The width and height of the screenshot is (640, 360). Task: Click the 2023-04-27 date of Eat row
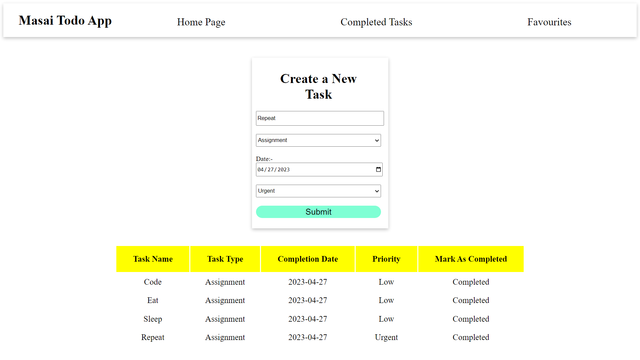click(308, 300)
